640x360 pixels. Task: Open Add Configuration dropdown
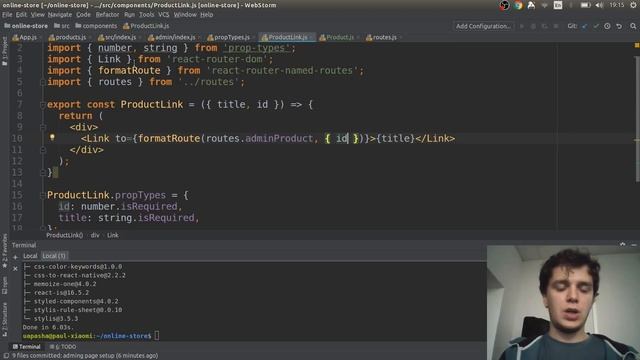tap(483, 26)
